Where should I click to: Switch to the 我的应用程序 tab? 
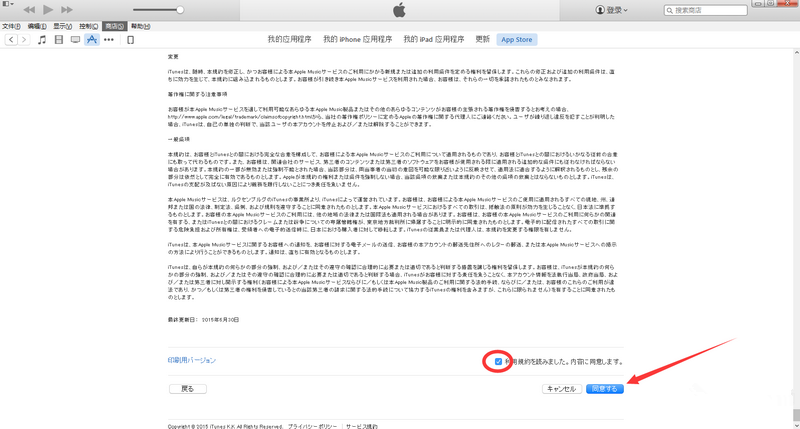pyautogui.click(x=289, y=39)
